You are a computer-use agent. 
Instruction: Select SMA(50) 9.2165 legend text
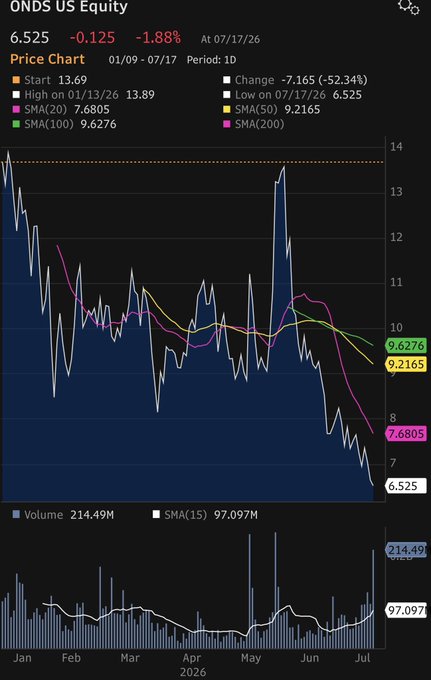coord(278,110)
